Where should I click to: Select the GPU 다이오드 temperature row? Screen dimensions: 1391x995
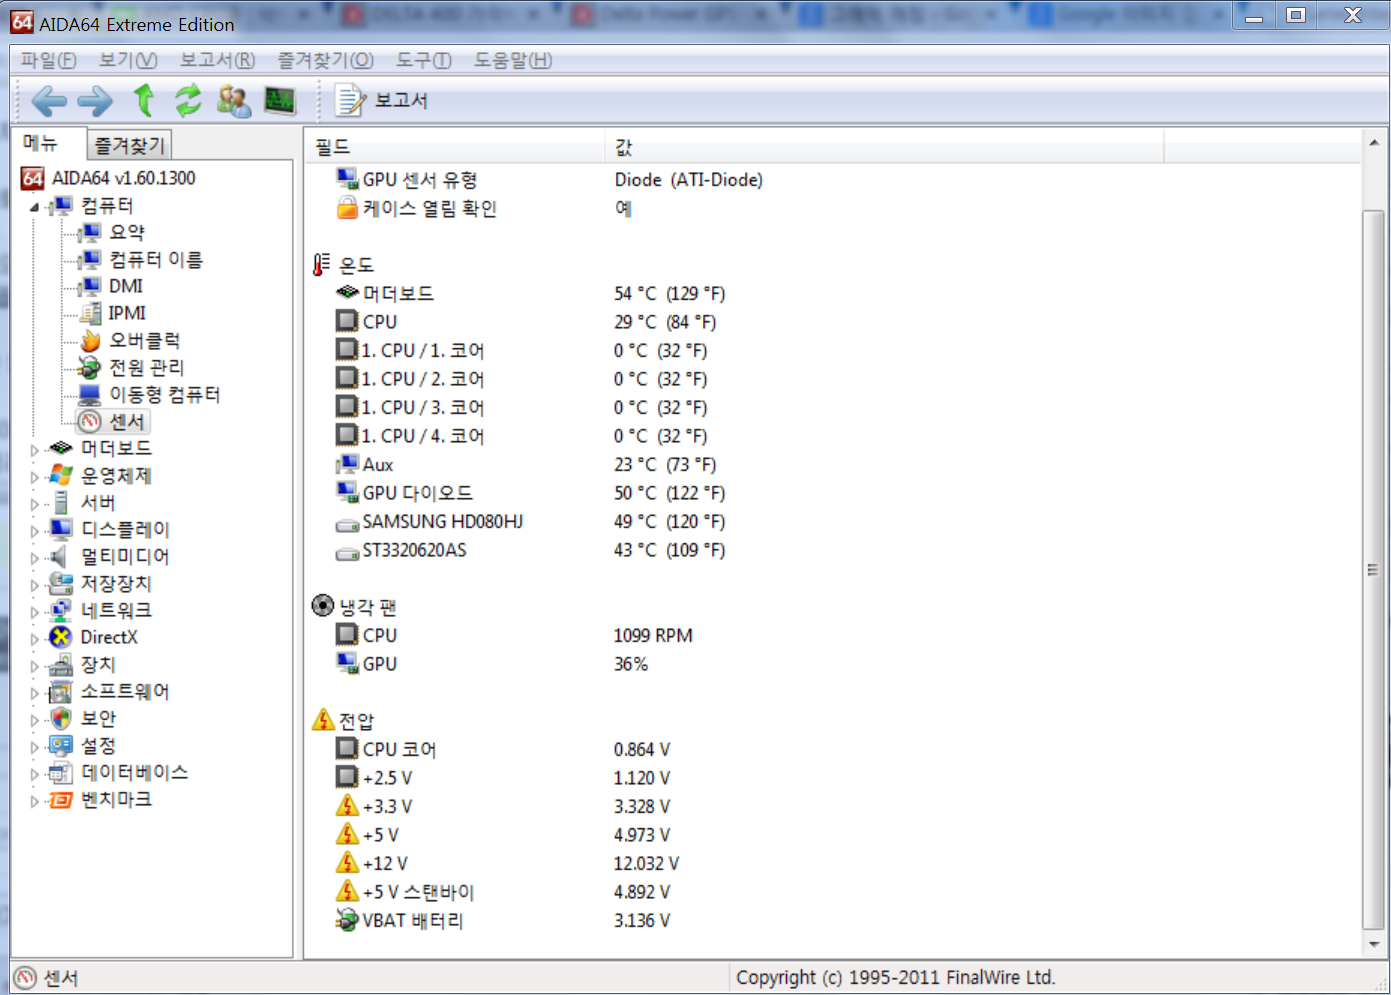pos(832,493)
